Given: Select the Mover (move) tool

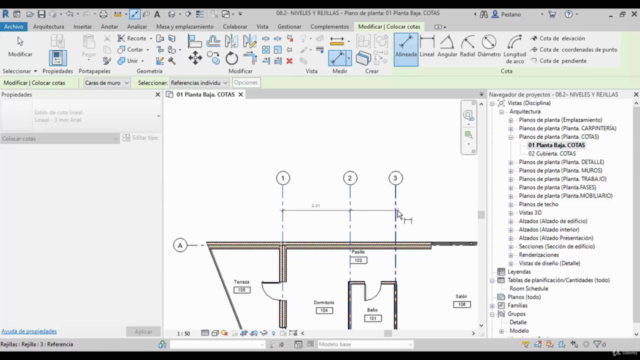Looking at the screenshot, I should point(195,58).
